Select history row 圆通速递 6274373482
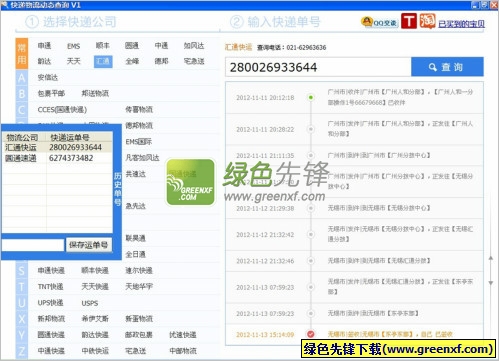 57,158
